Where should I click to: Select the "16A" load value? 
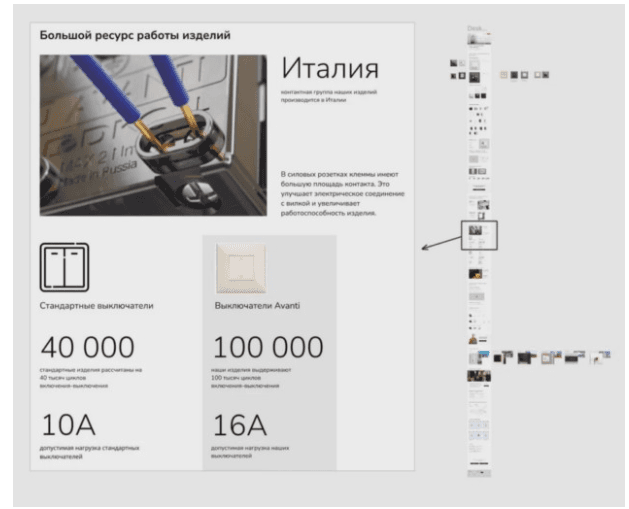tap(239, 425)
